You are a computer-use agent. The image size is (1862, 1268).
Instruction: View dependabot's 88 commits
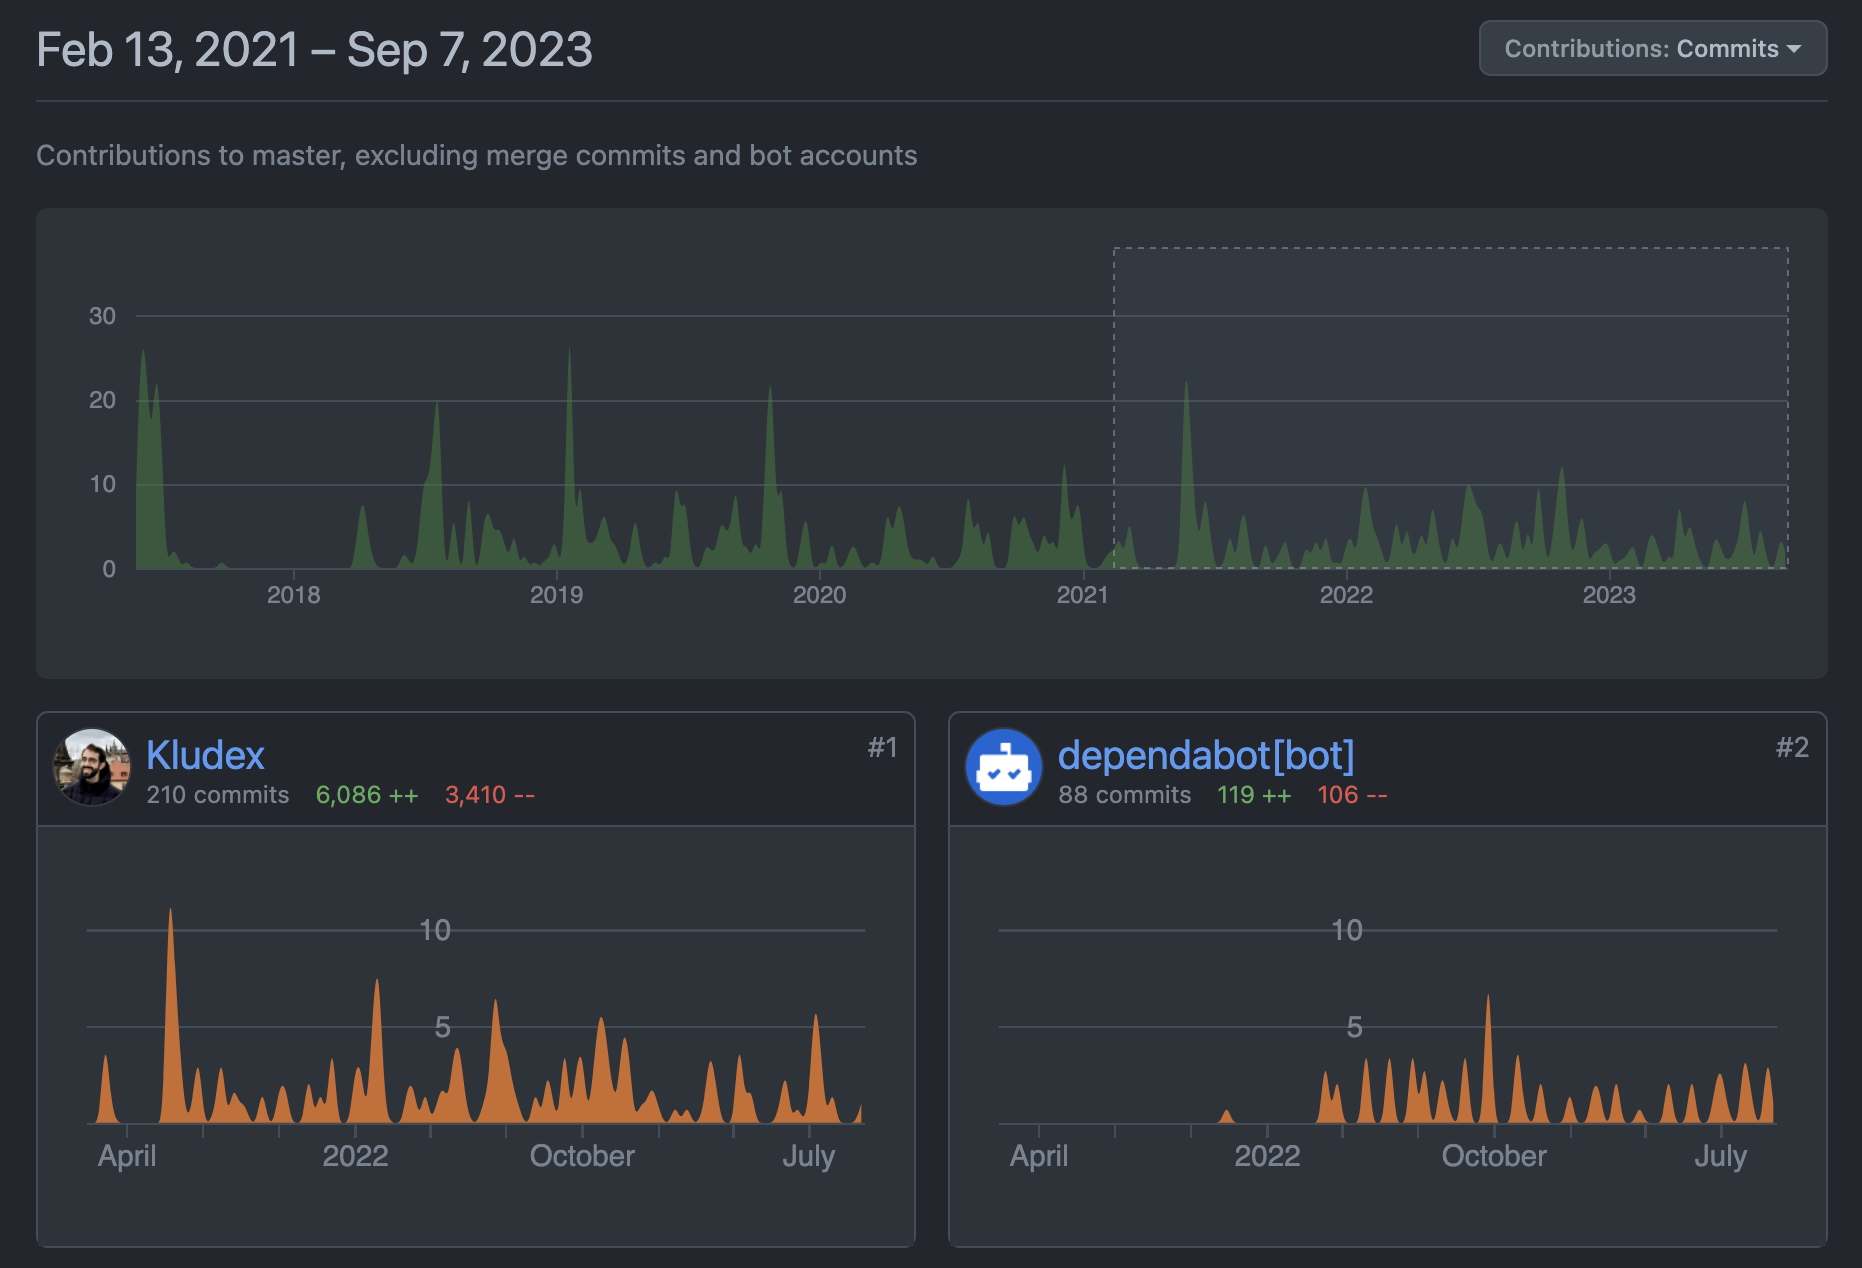point(1124,795)
